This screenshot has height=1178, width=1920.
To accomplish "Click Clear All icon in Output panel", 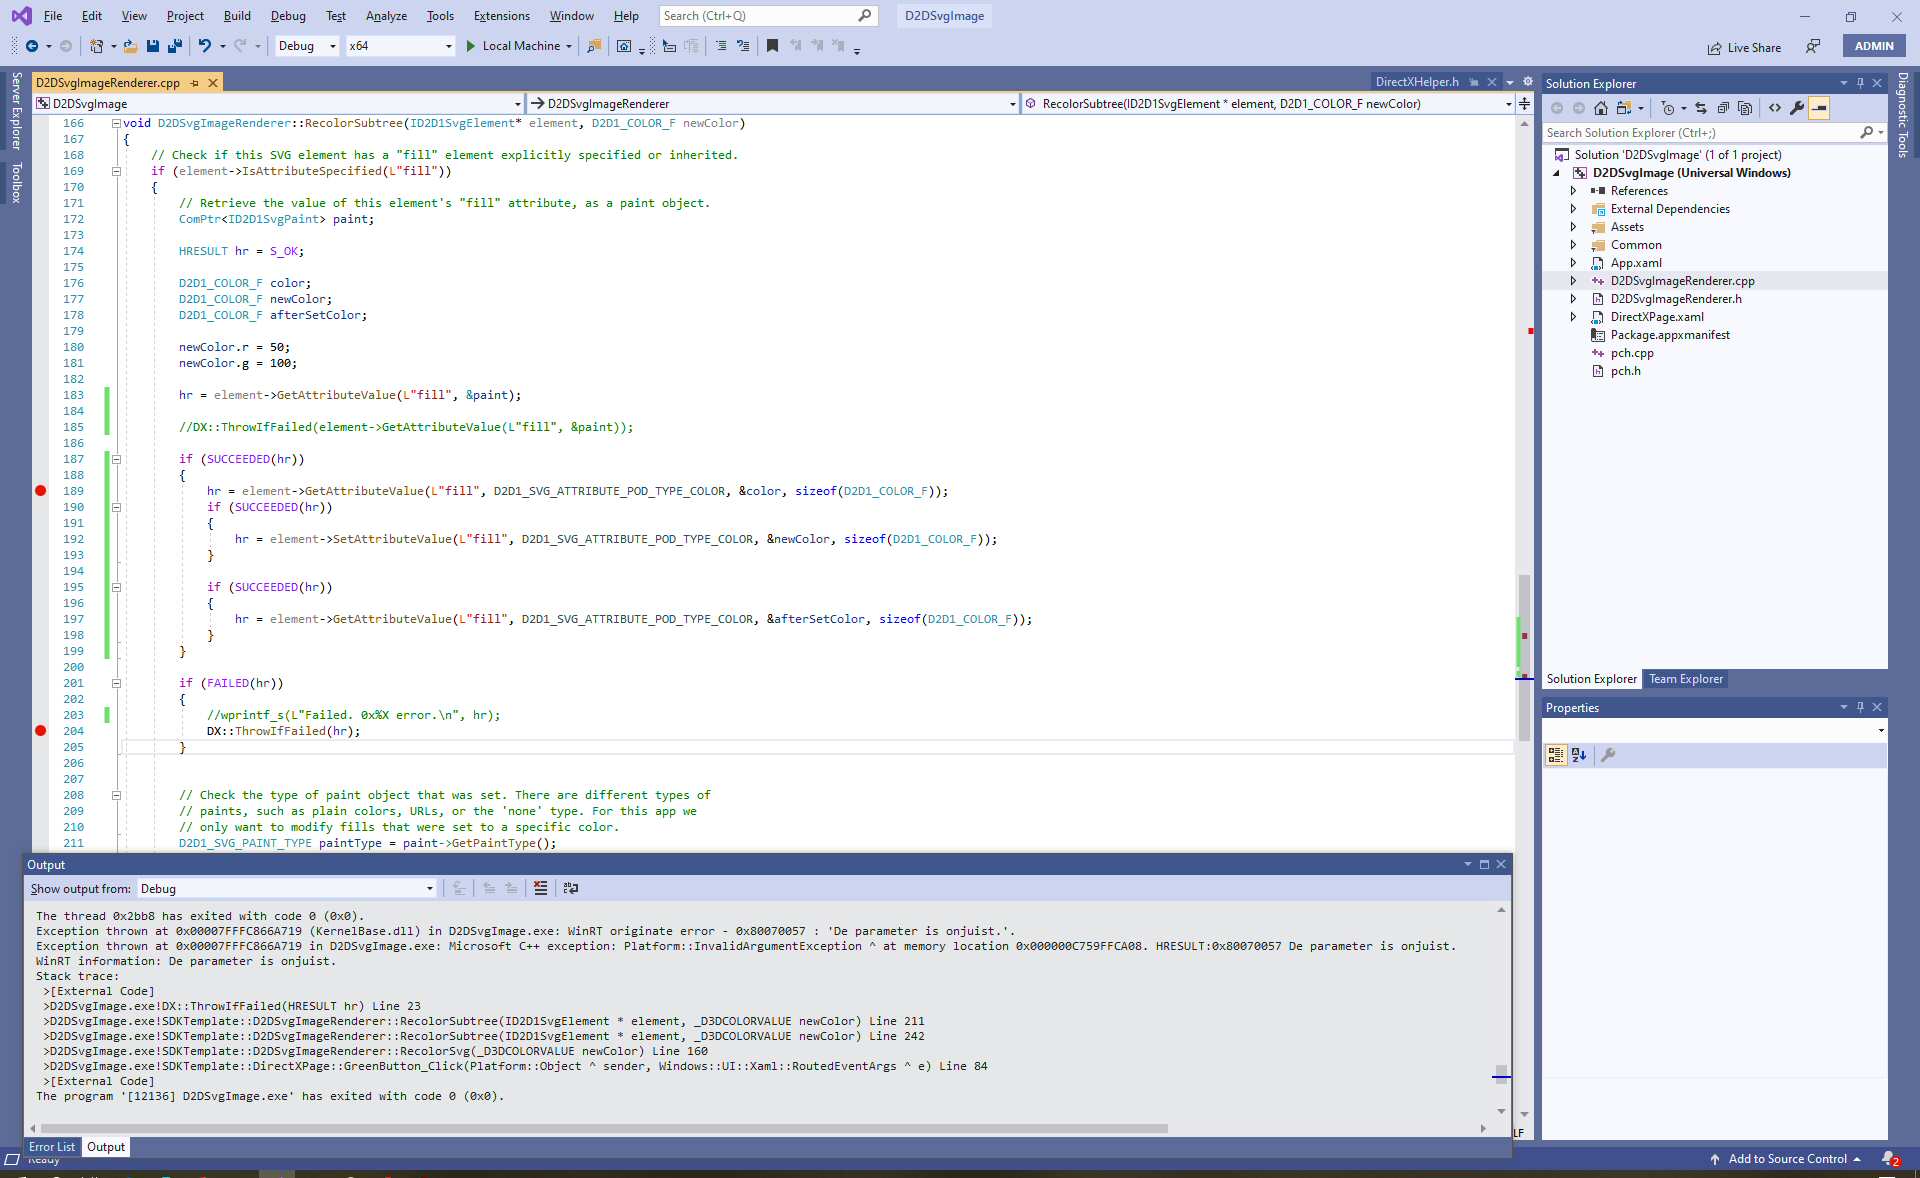I will pos(541,888).
